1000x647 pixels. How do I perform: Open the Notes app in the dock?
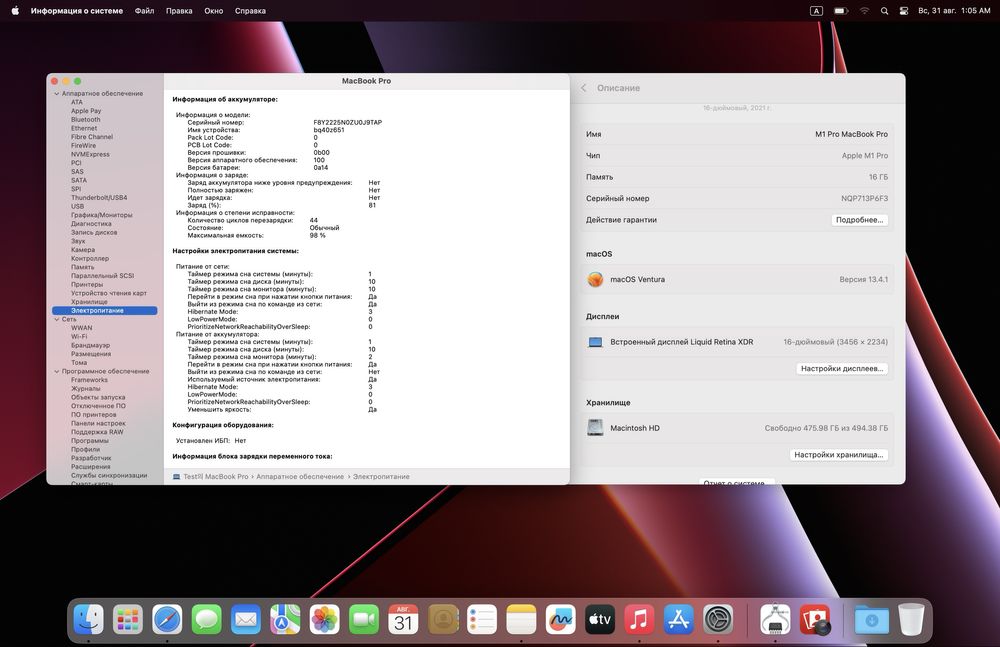tap(521, 620)
